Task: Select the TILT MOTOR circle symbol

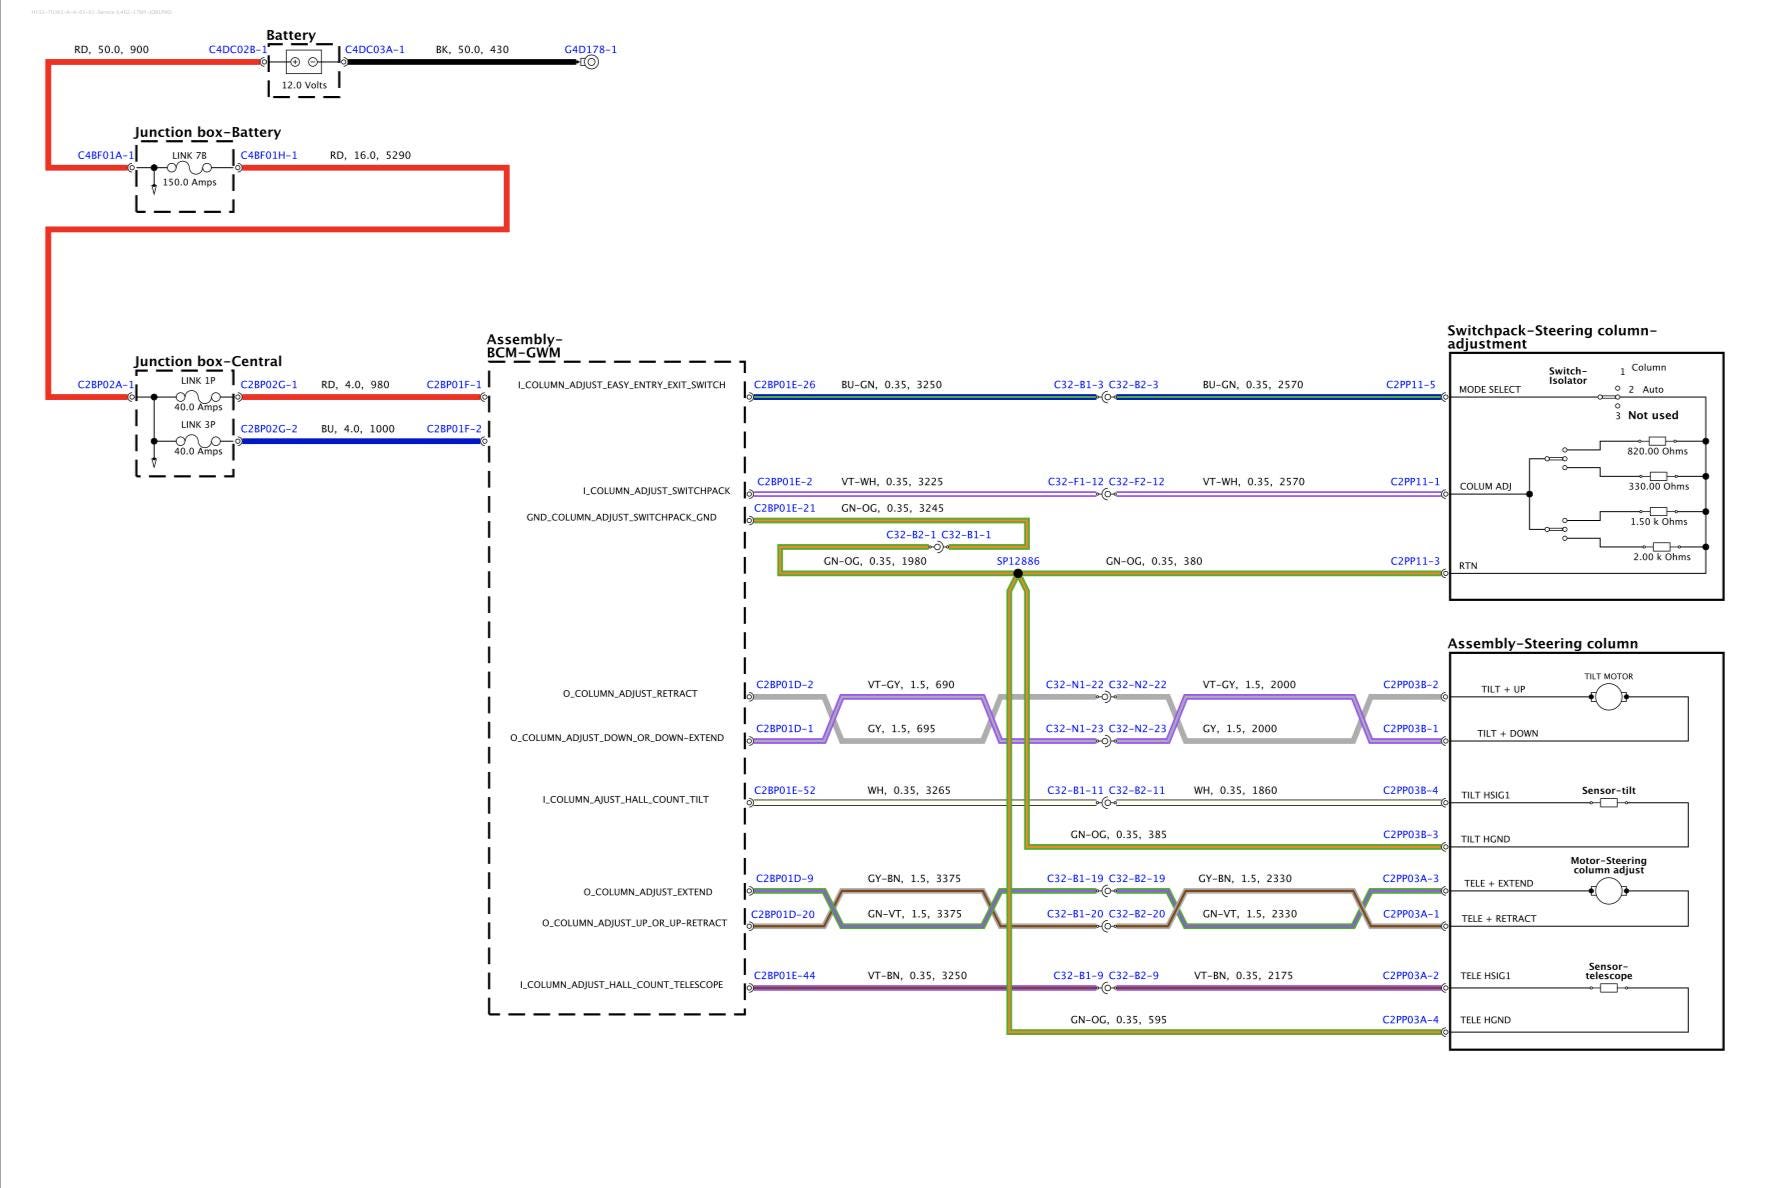Action: (x=1608, y=696)
